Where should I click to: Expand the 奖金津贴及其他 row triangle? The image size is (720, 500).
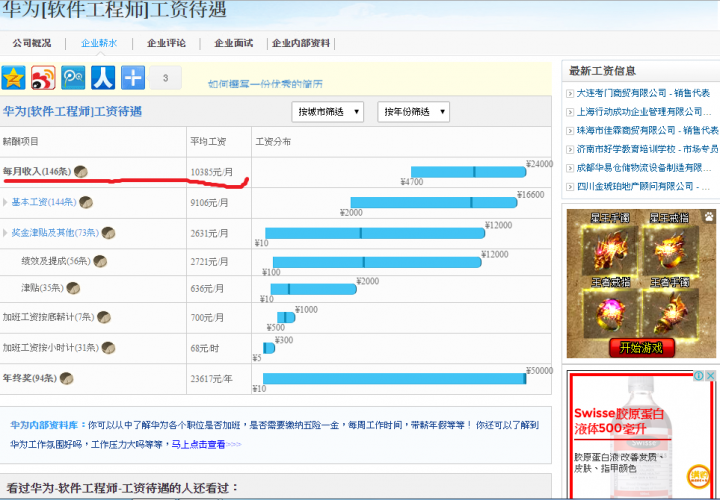coord(5,233)
